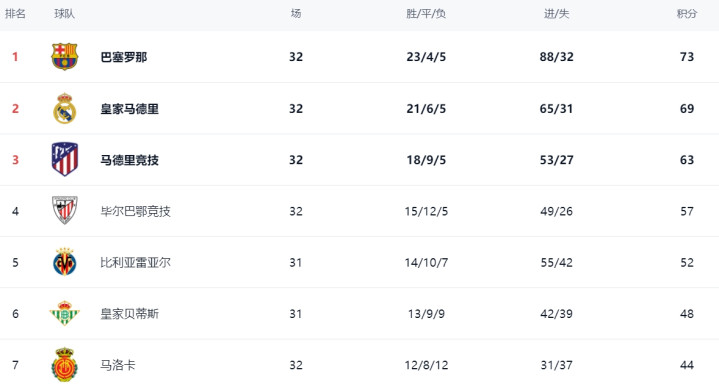This screenshot has height=390, width=719.
Task: Open the 比利亚雷亚尔 team link
Action: [x=136, y=263]
